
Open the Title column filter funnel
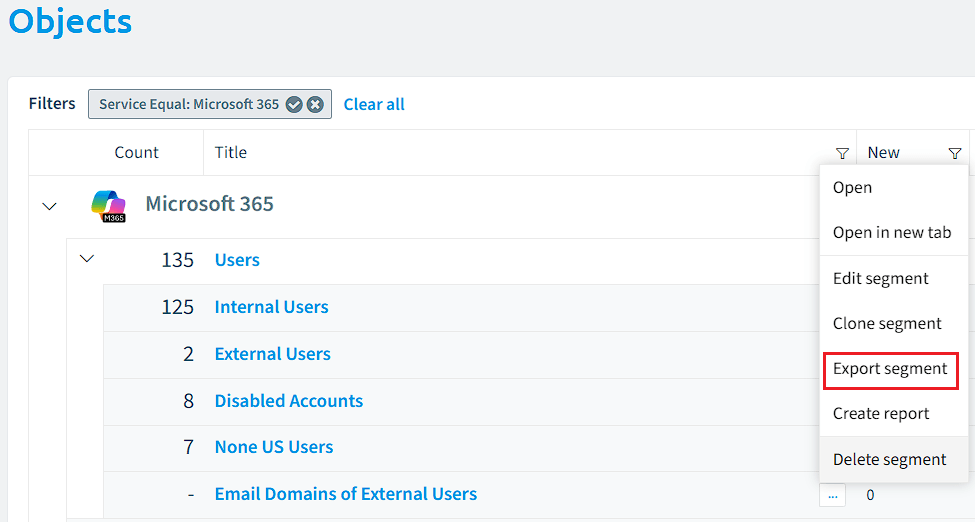pos(842,153)
